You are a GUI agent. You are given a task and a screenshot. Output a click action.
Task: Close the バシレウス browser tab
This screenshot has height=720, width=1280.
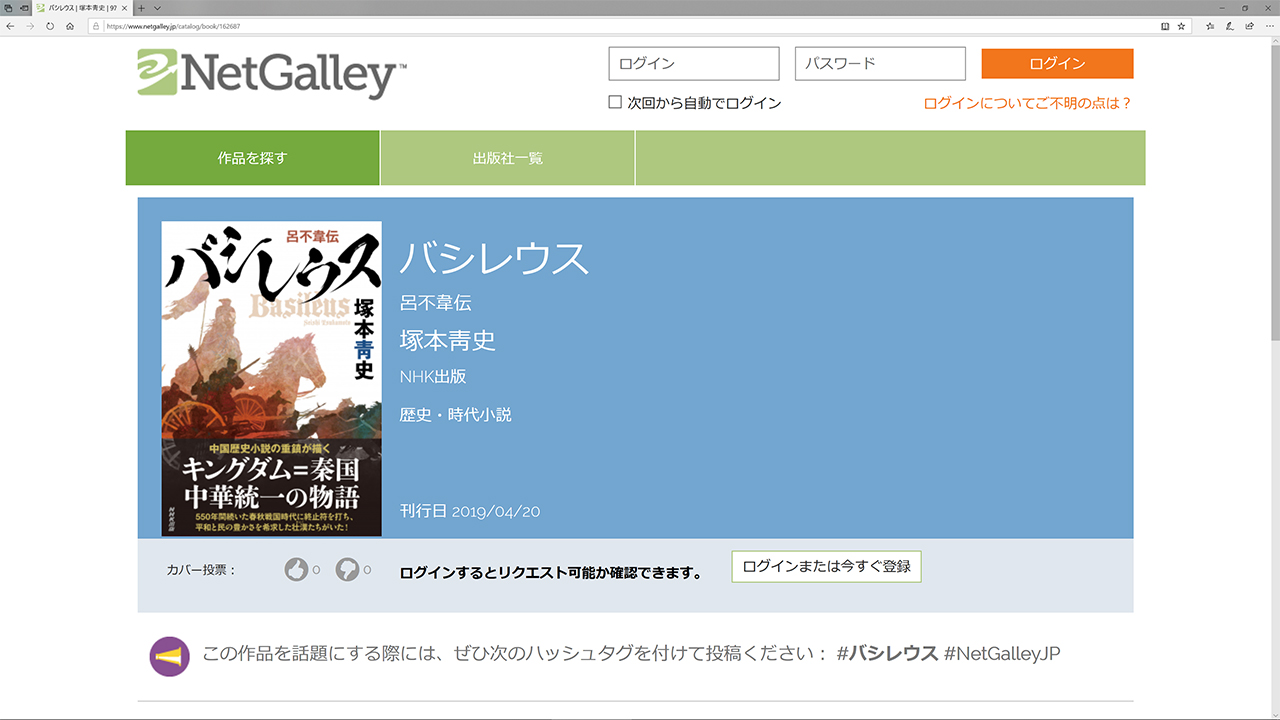[124, 8]
